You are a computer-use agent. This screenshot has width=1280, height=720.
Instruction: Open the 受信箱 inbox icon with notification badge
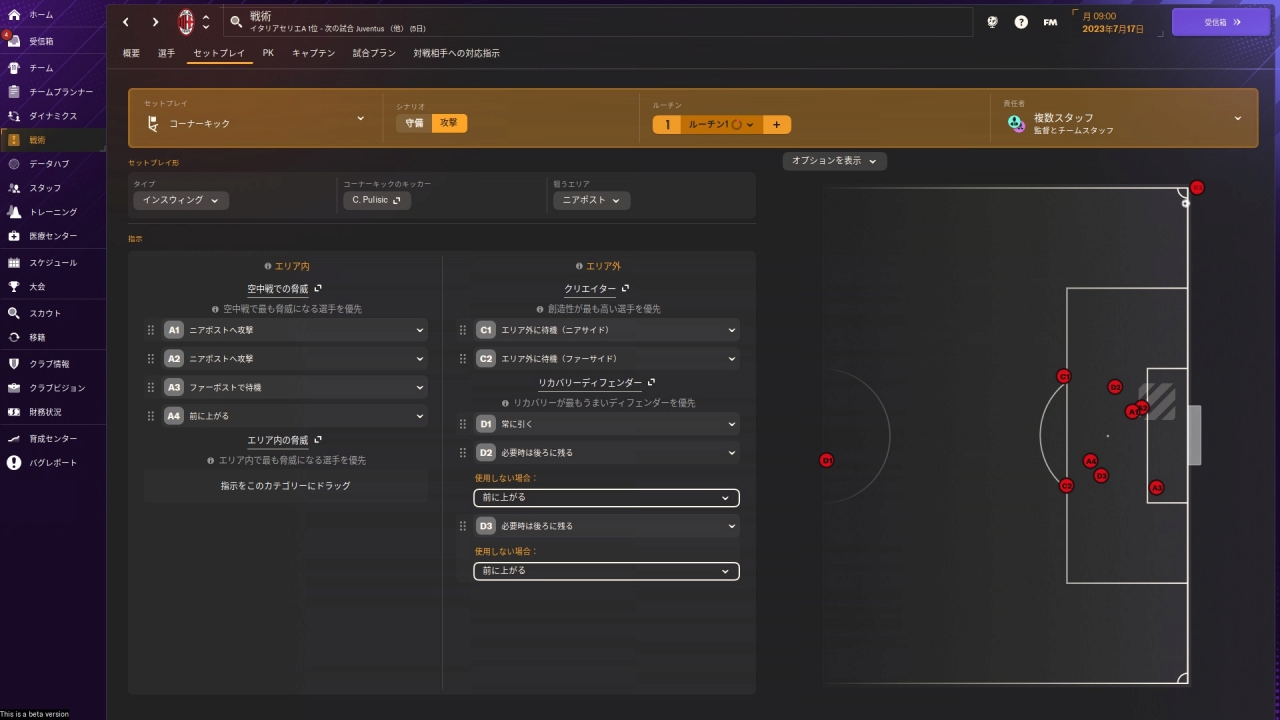point(14,41)
